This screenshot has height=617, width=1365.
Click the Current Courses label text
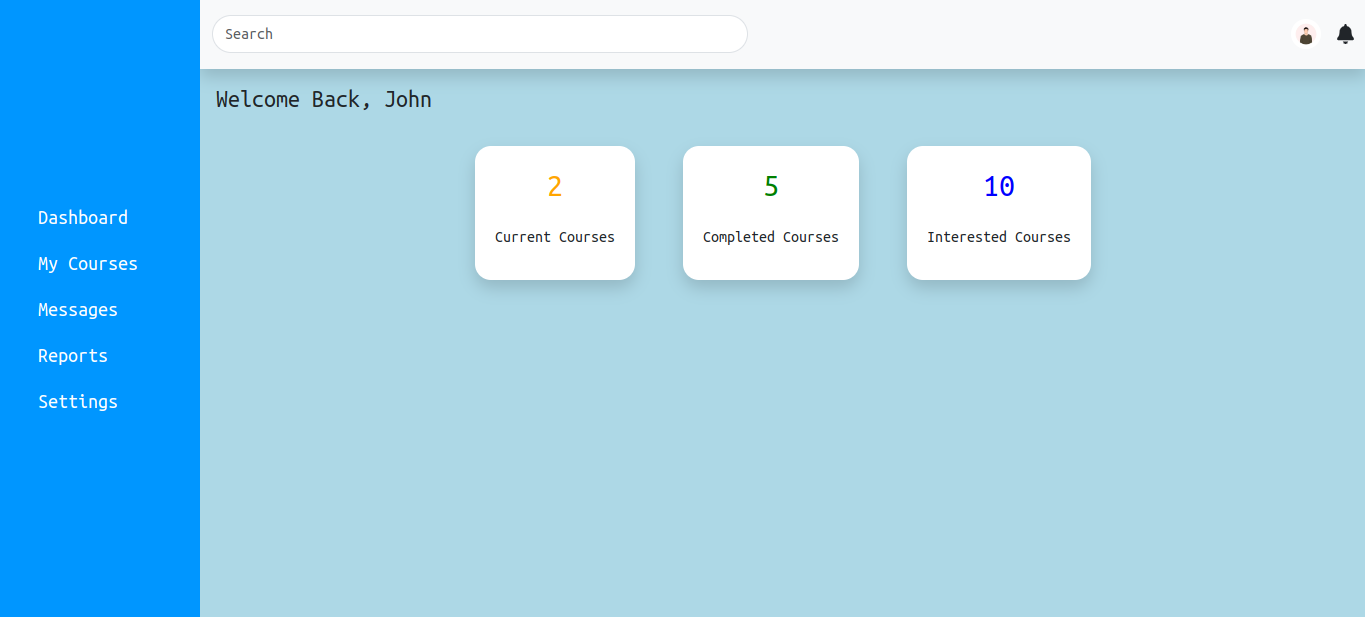pyautogui.click(x=555, y=237)
